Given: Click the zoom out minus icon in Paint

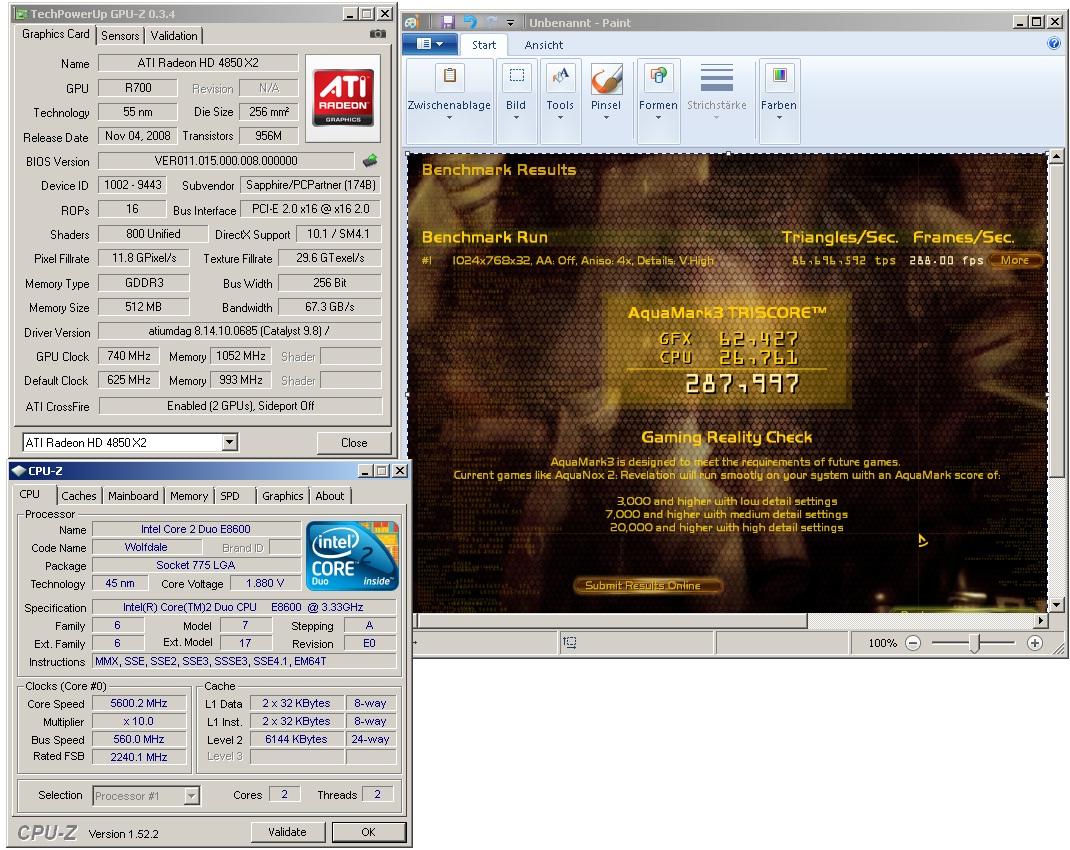Looking at the screenshot, I should pos(913,643).
